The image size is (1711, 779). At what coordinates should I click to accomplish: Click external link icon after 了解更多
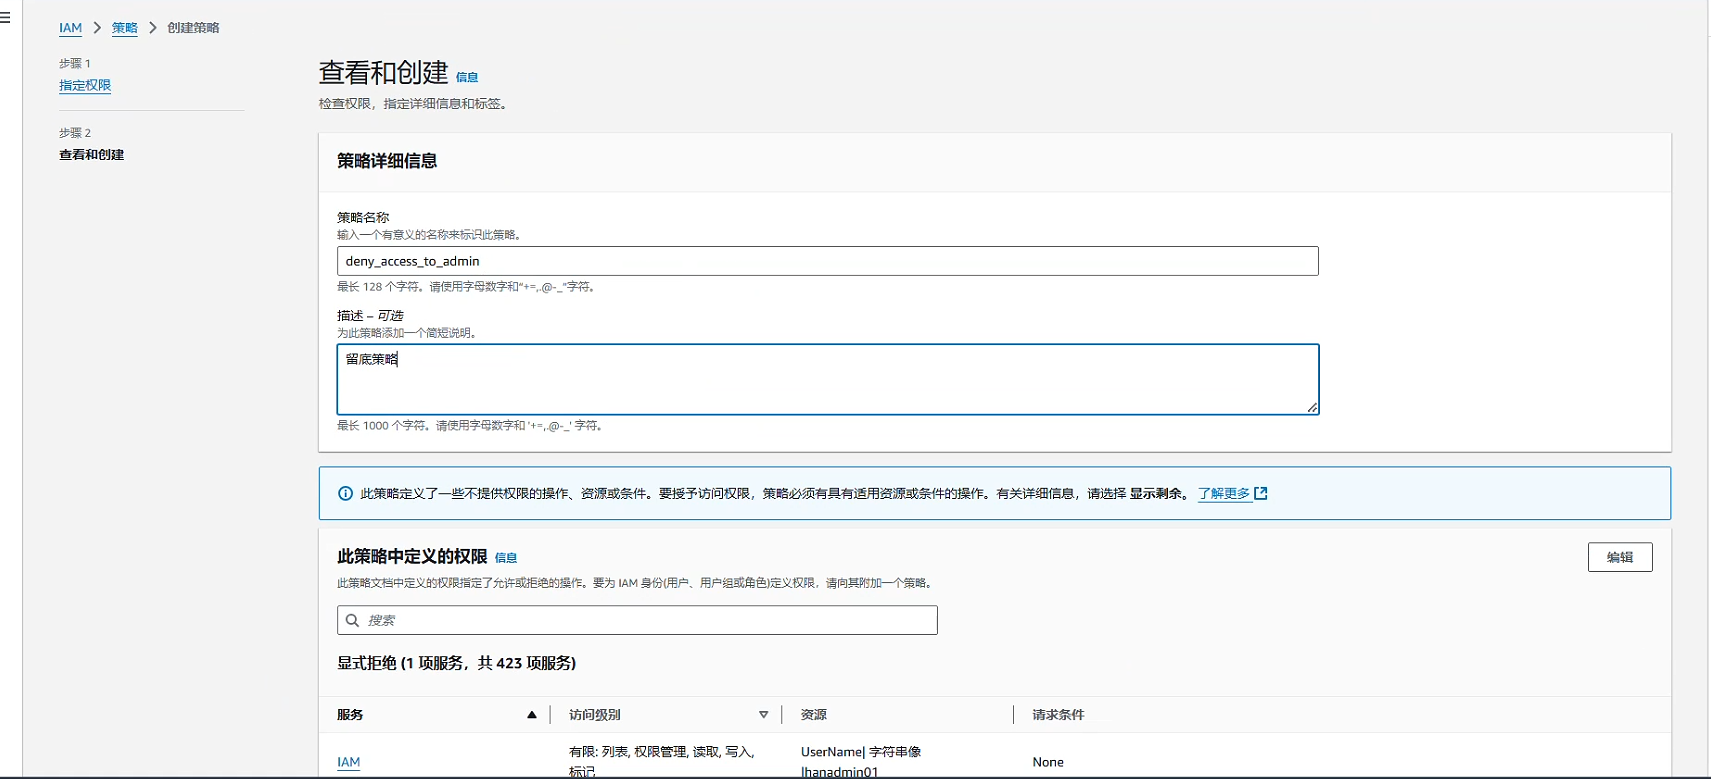[x=1261, y=493]
